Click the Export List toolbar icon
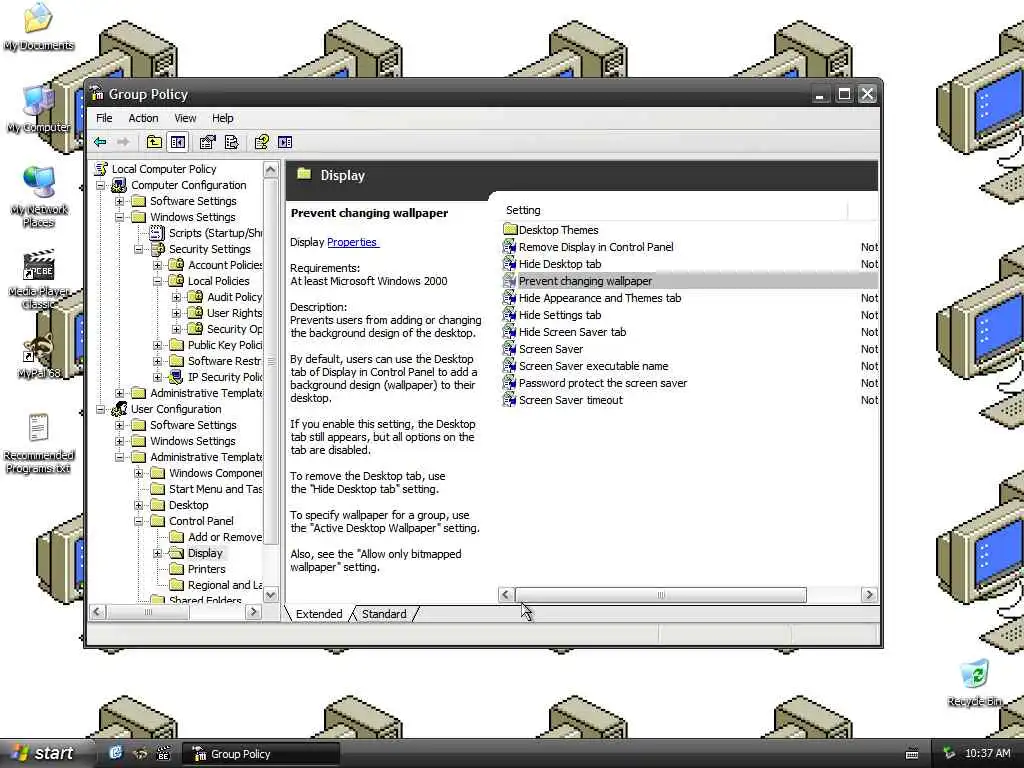Screen dimensions: 1024x768 pyautogui.click(x=232, y=142)
